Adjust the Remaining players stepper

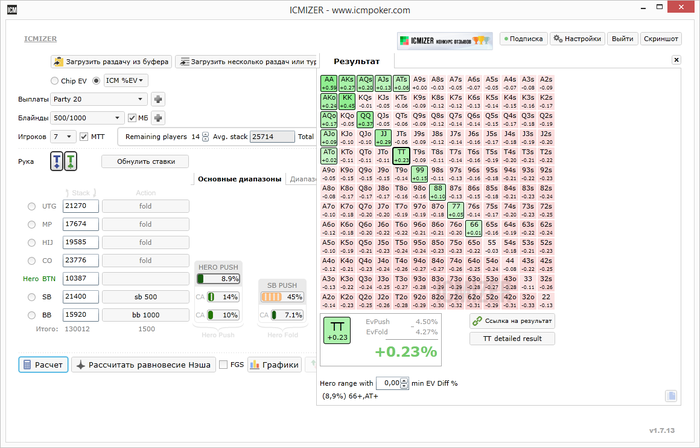tap(205, 137)
